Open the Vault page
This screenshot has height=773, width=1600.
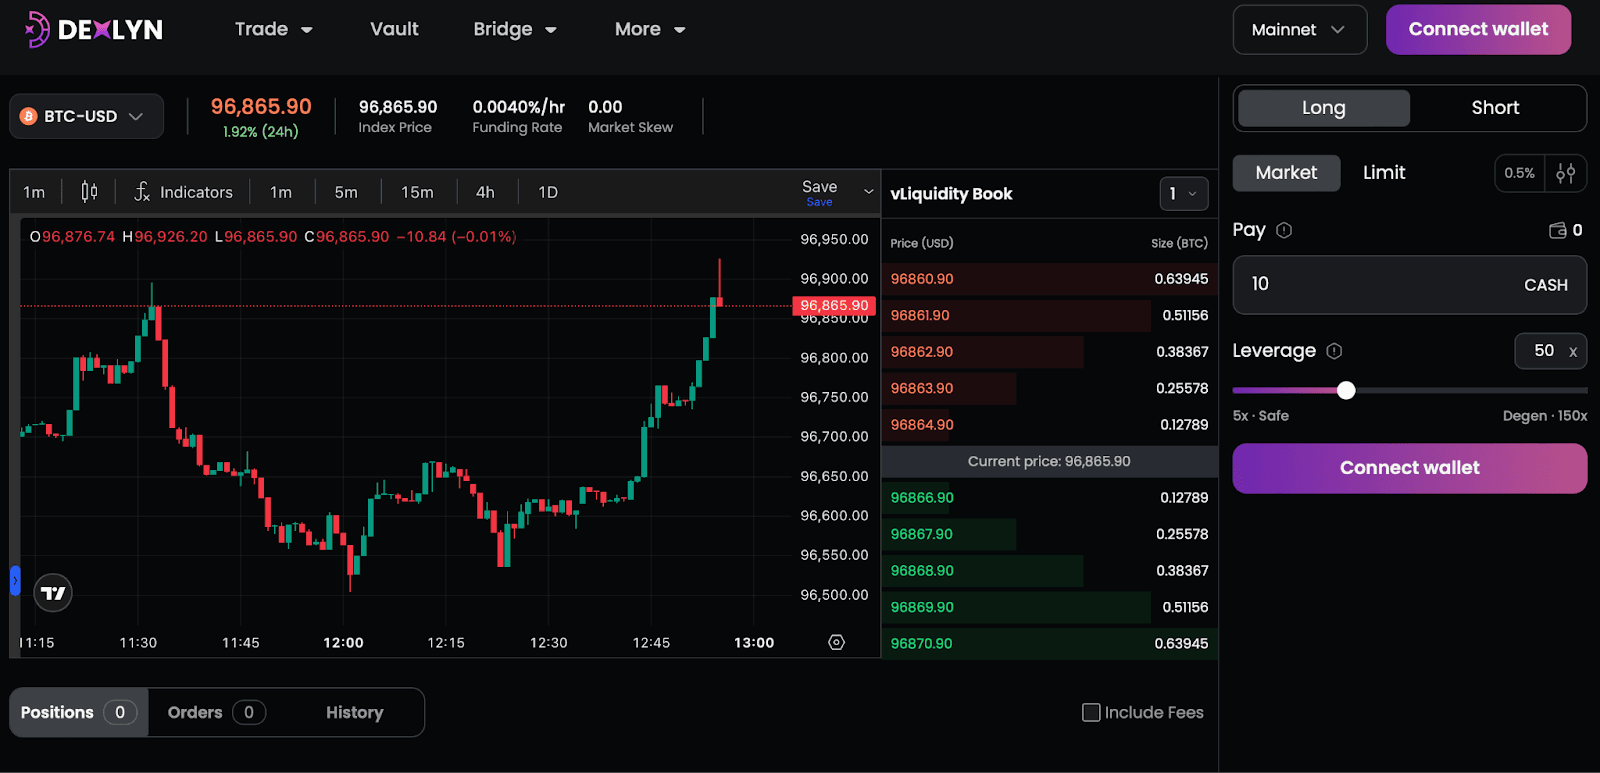point(394,29)
